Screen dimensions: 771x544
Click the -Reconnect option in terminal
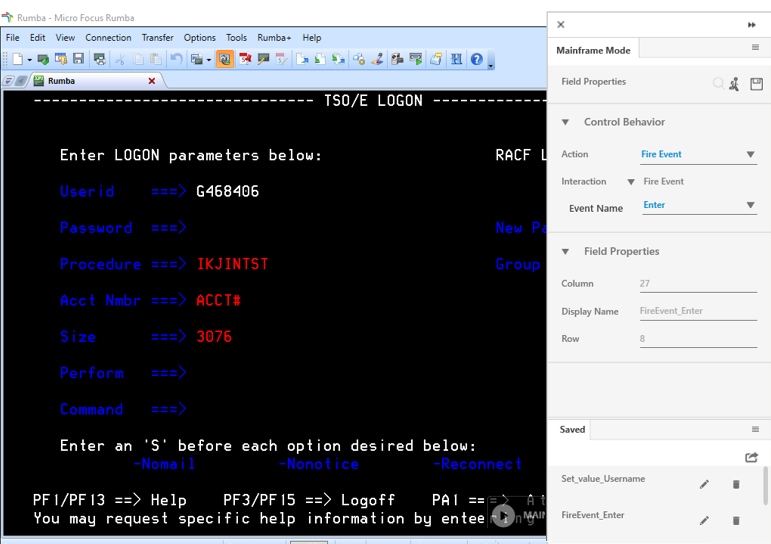pos(477,464)
